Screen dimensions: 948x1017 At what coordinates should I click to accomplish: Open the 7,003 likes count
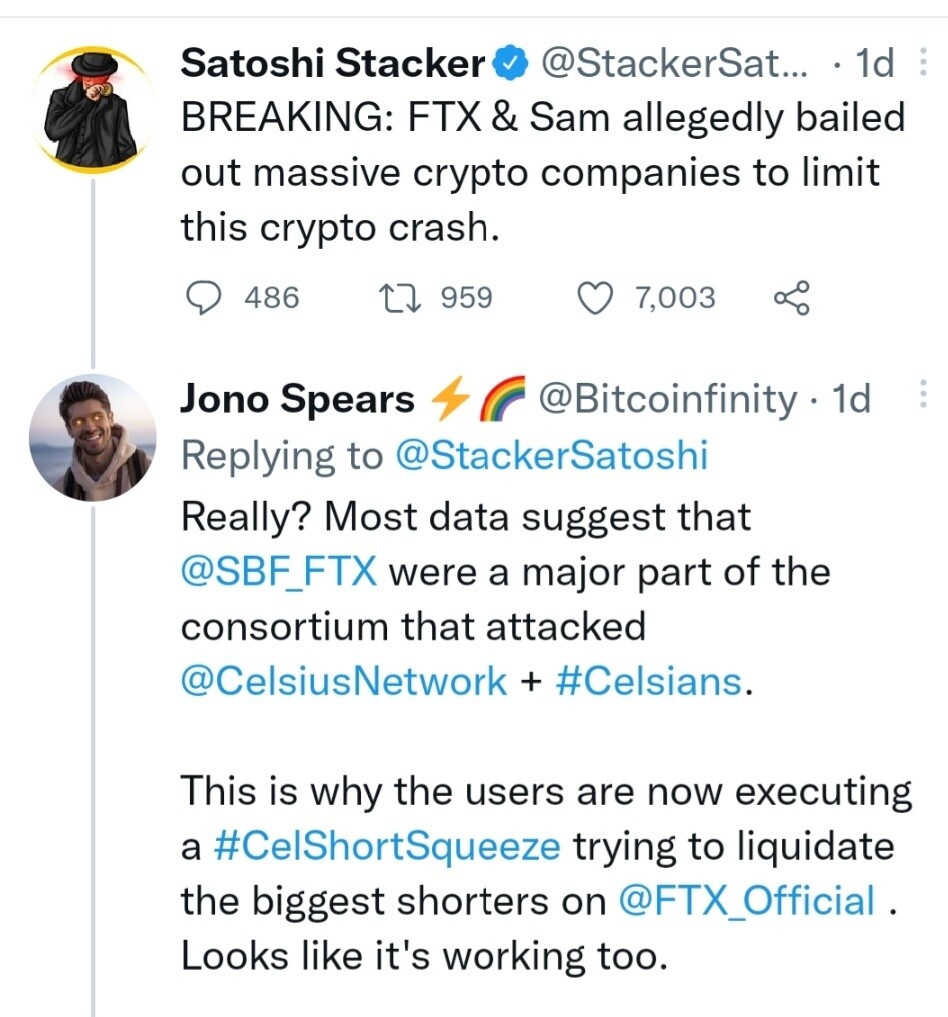675,298
